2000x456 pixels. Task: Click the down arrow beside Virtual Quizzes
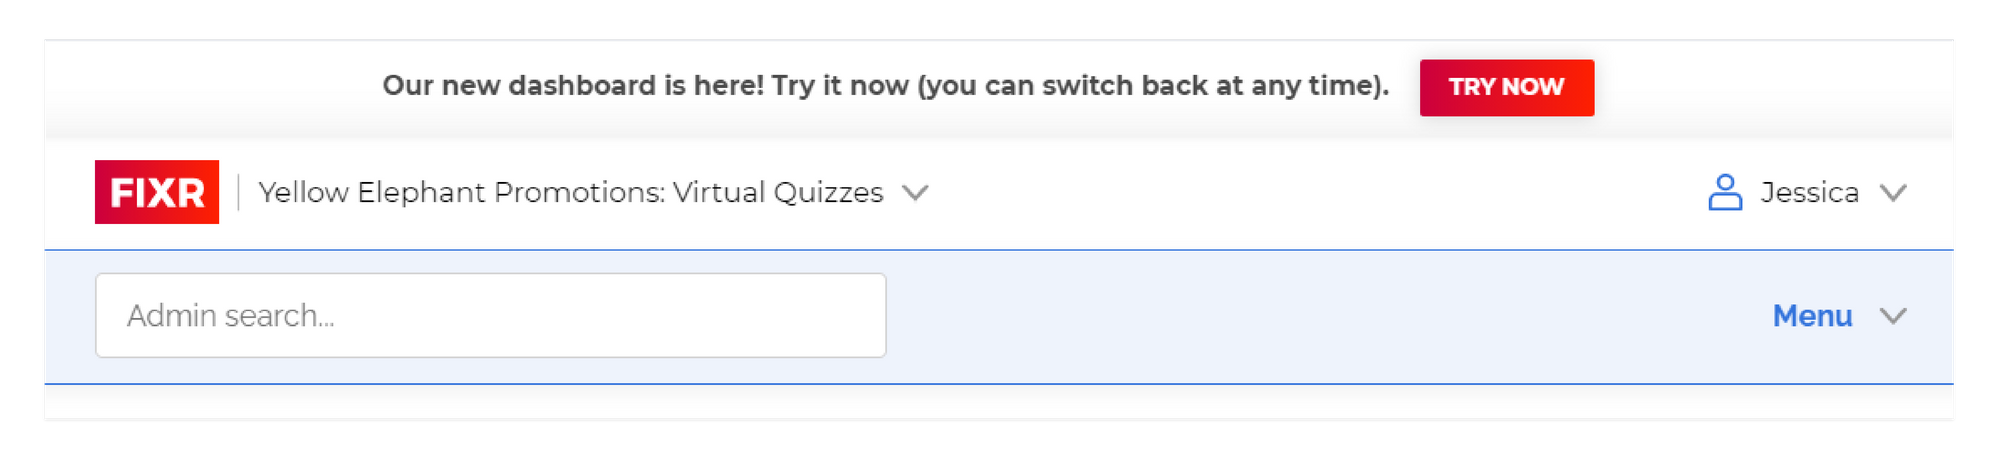click(915, 192)
